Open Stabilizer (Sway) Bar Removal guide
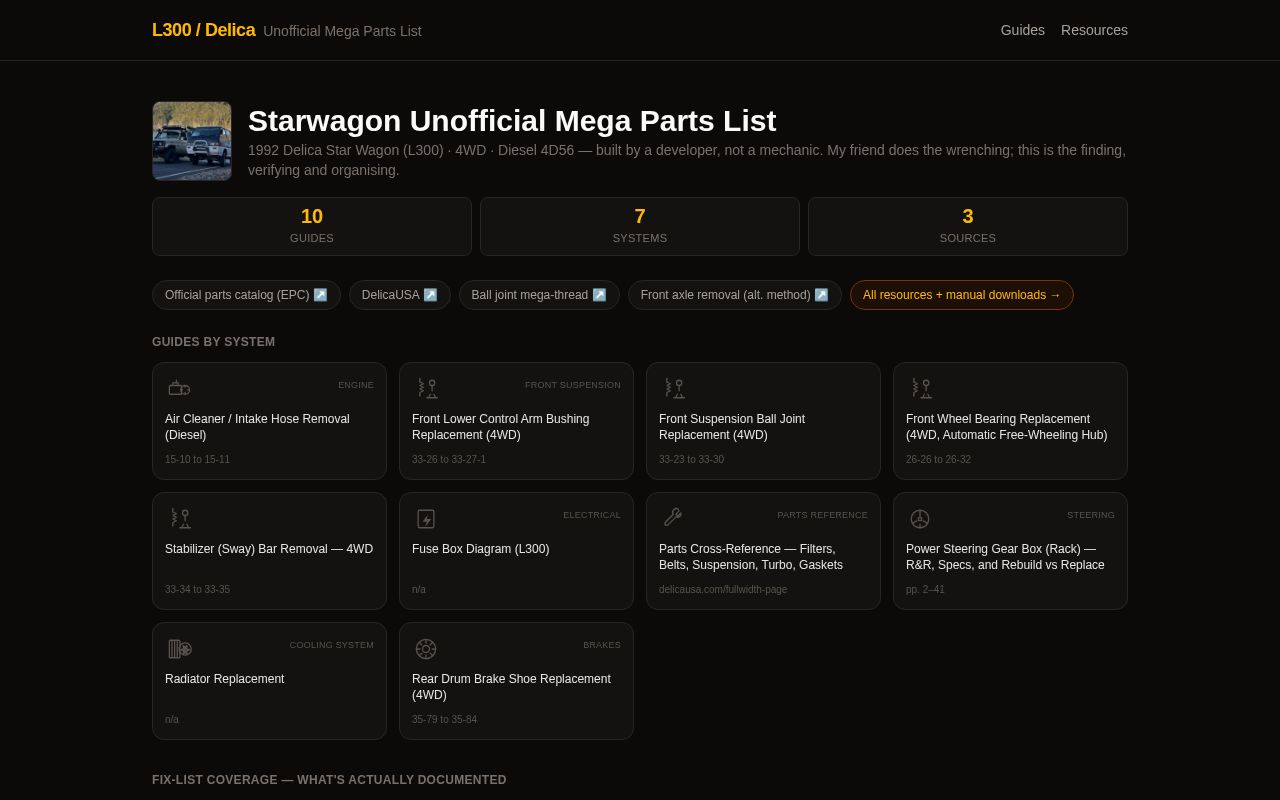 [x=269, y=549]
